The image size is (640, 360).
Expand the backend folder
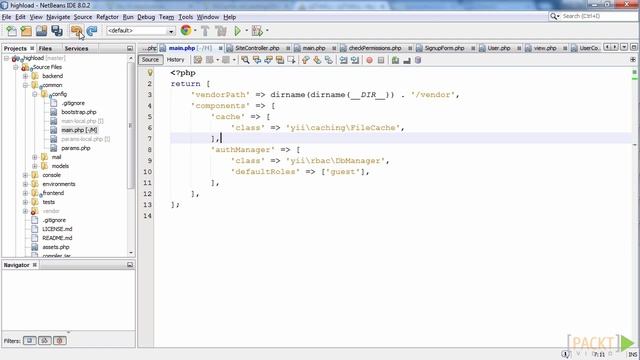25,76
